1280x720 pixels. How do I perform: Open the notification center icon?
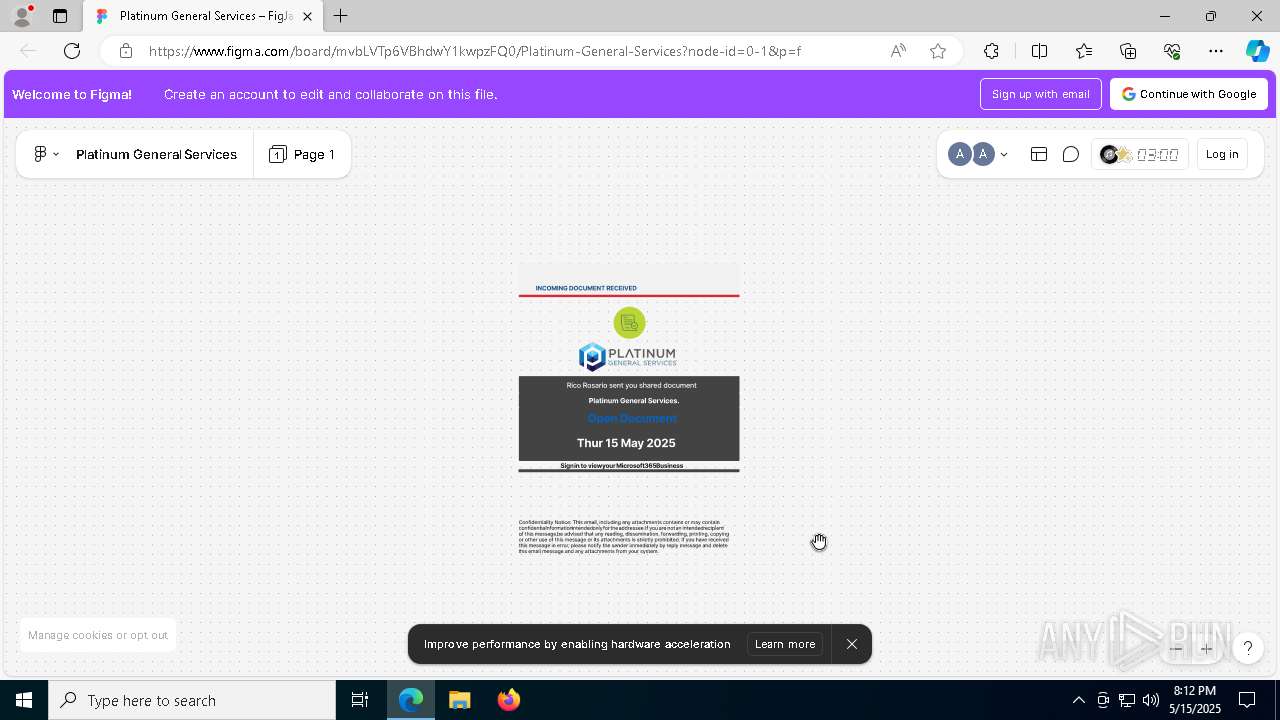tap(1248, 700)
